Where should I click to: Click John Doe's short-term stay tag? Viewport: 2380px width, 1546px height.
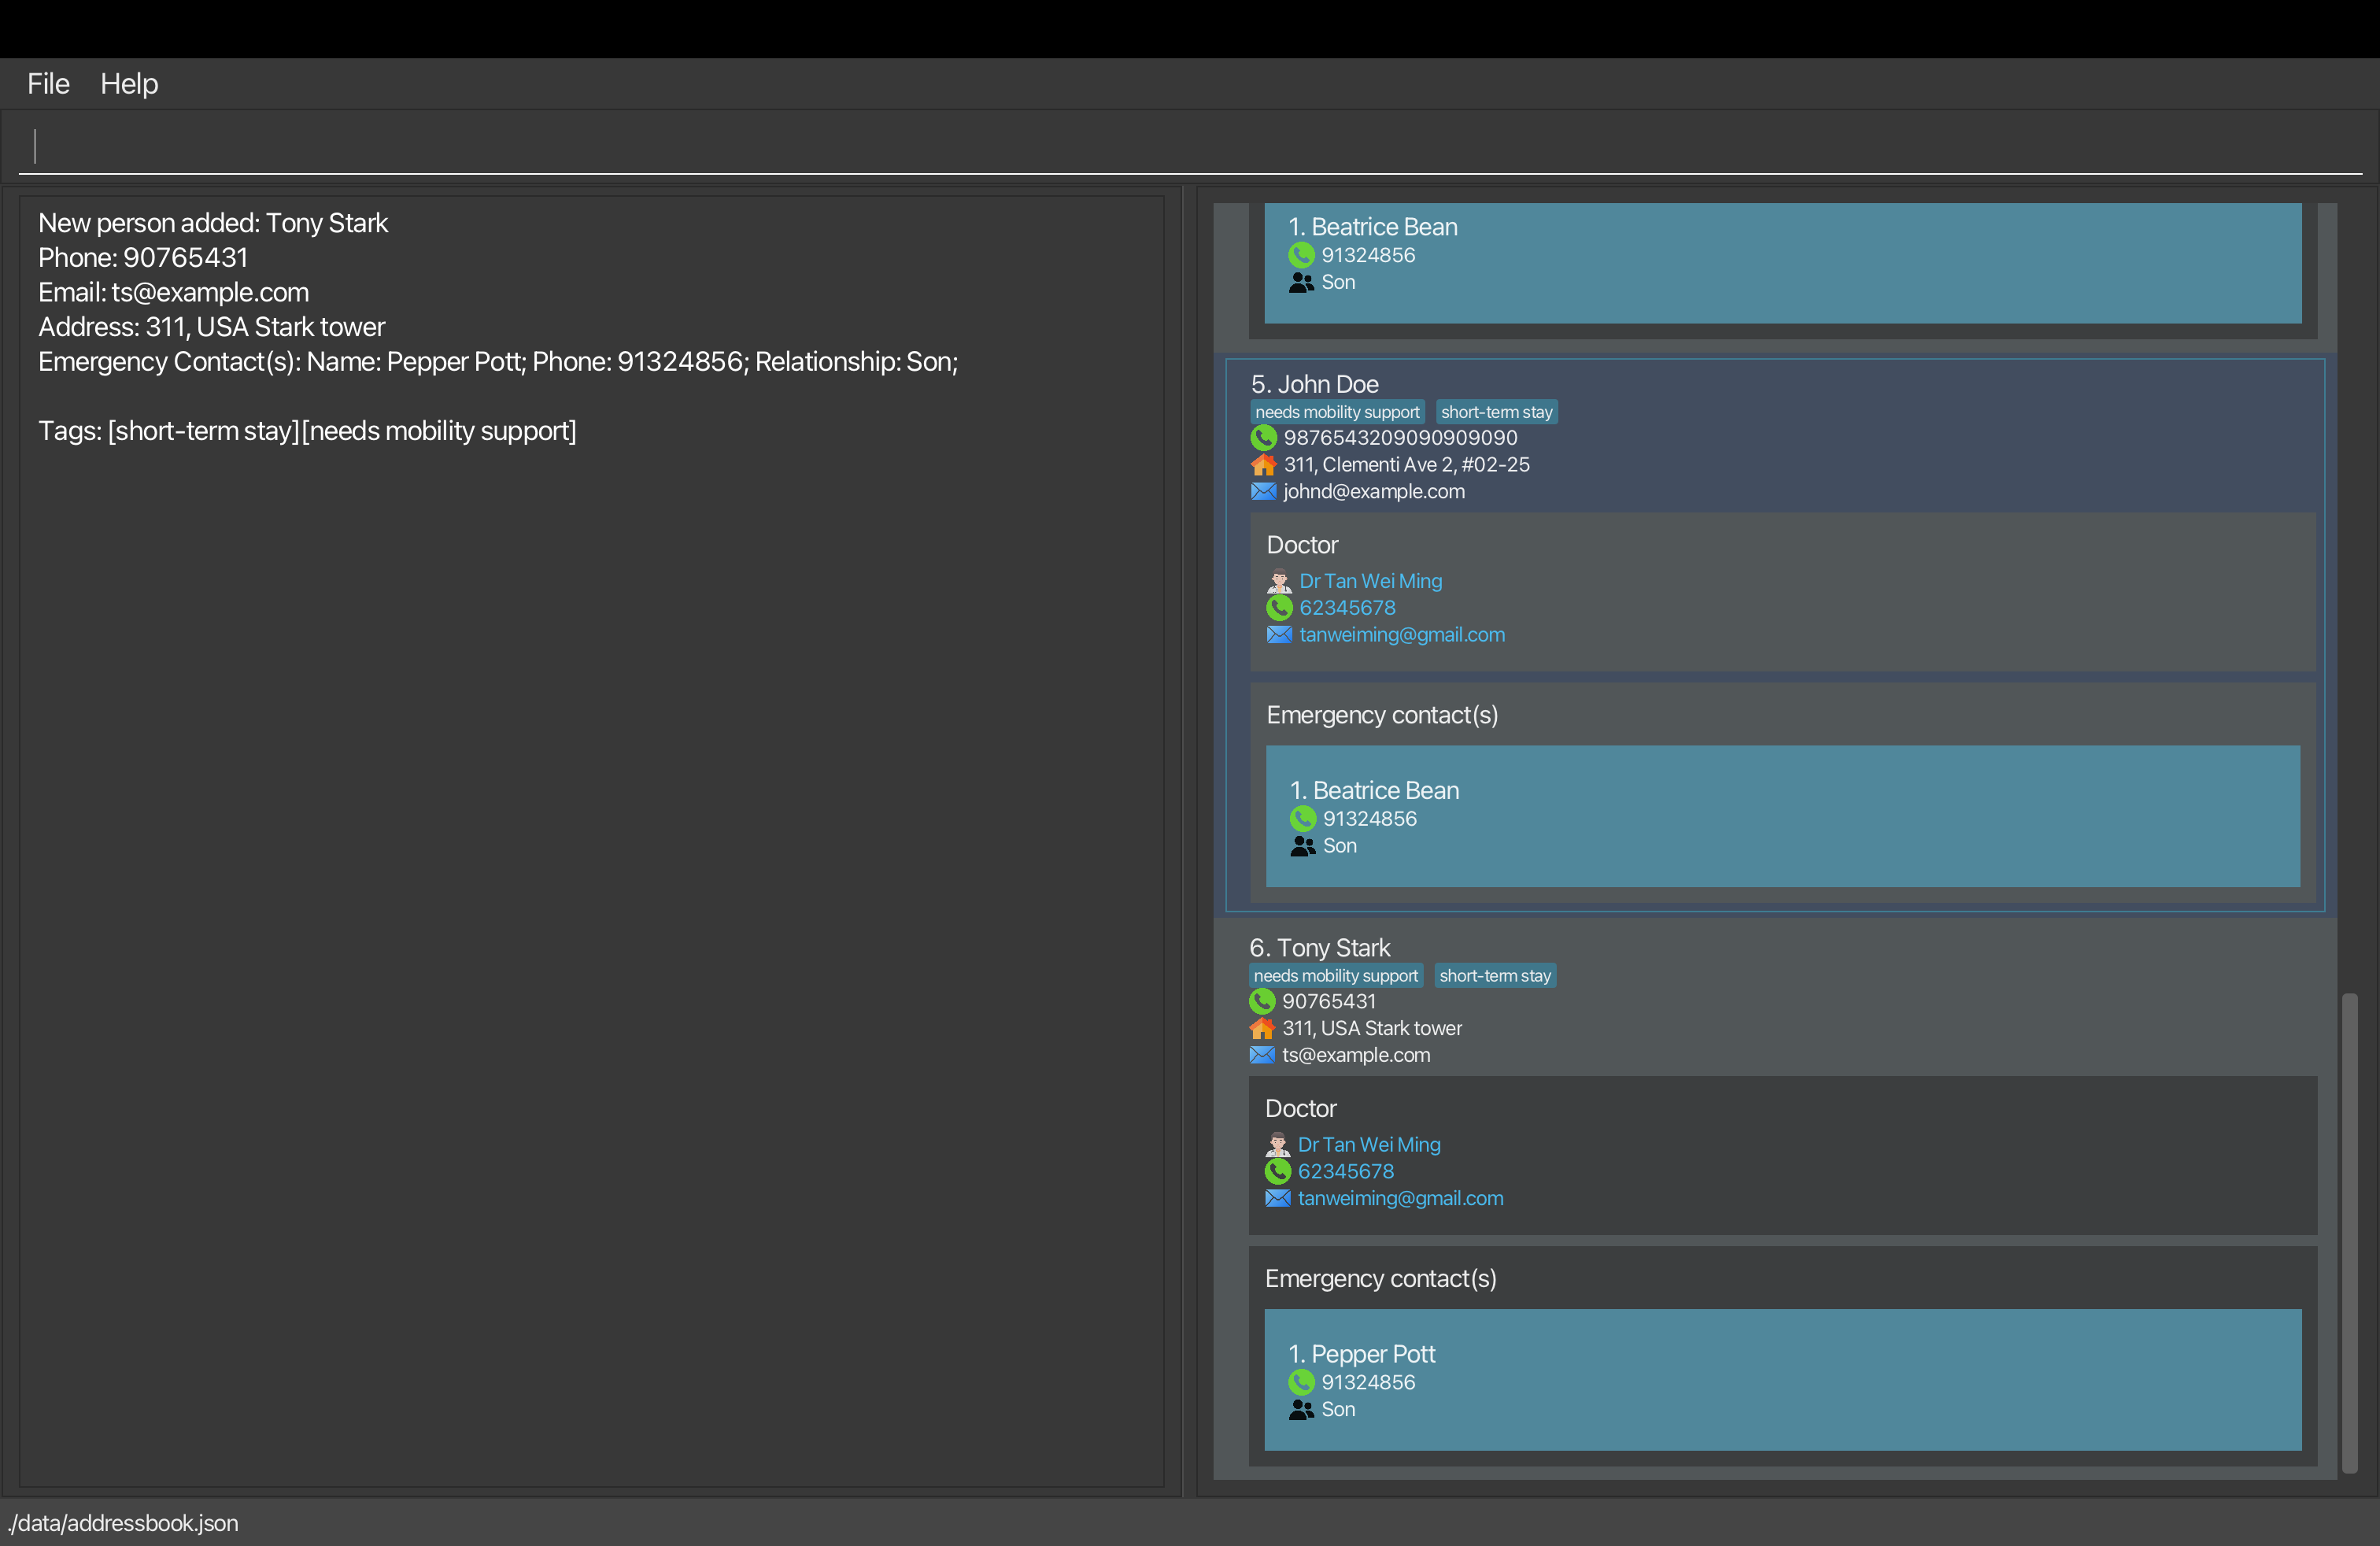tap(1496, 412)
